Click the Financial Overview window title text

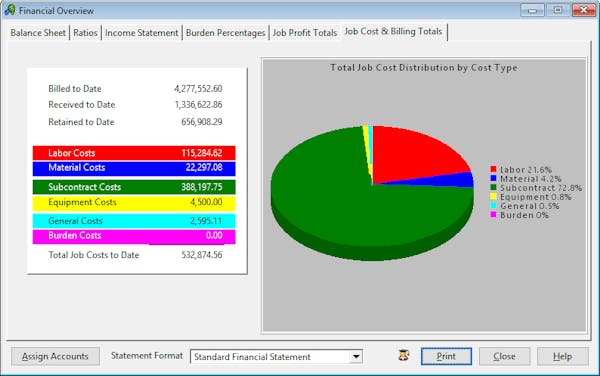coord(56,11)
